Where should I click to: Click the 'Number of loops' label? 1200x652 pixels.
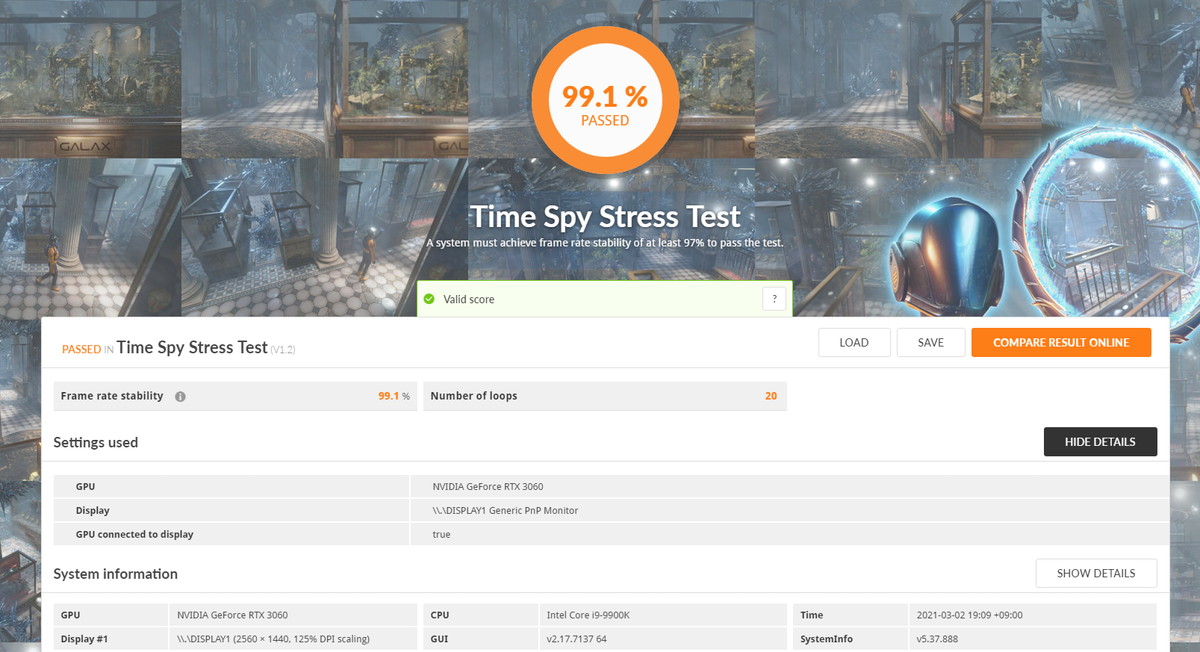pos(474,396)
